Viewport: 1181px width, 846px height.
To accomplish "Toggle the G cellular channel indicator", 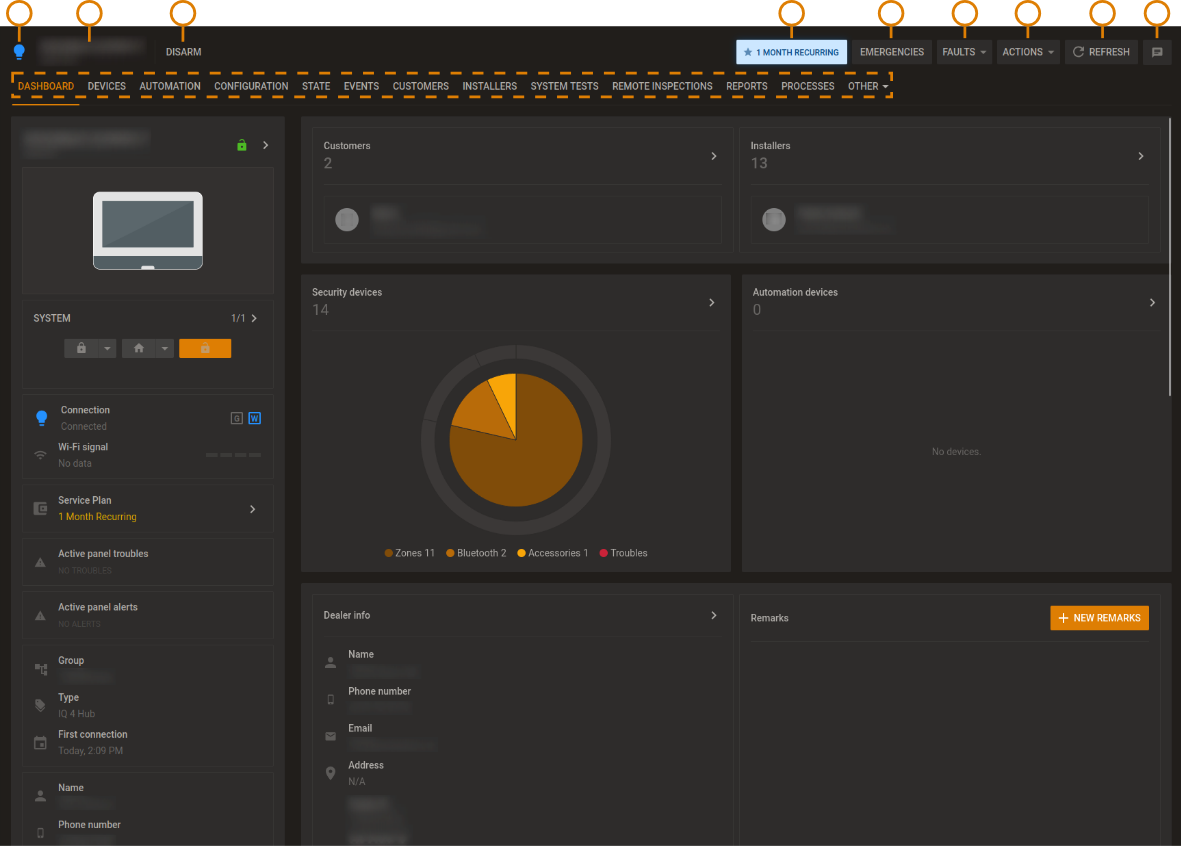I will coord(239,418).
